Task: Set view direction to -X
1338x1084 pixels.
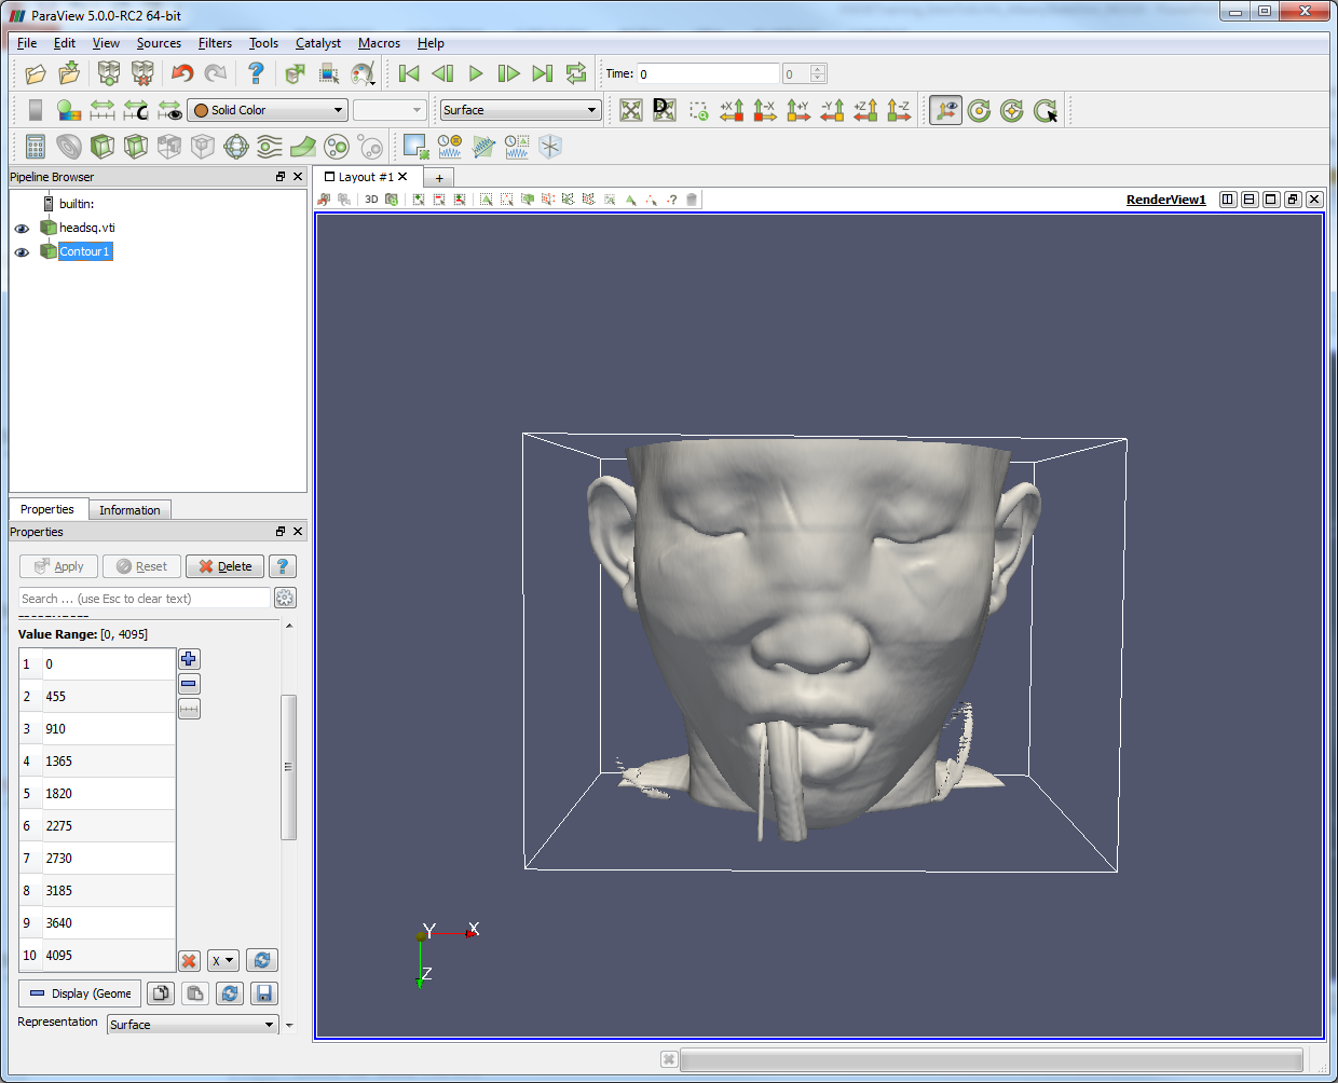Action: coord(765,110)
